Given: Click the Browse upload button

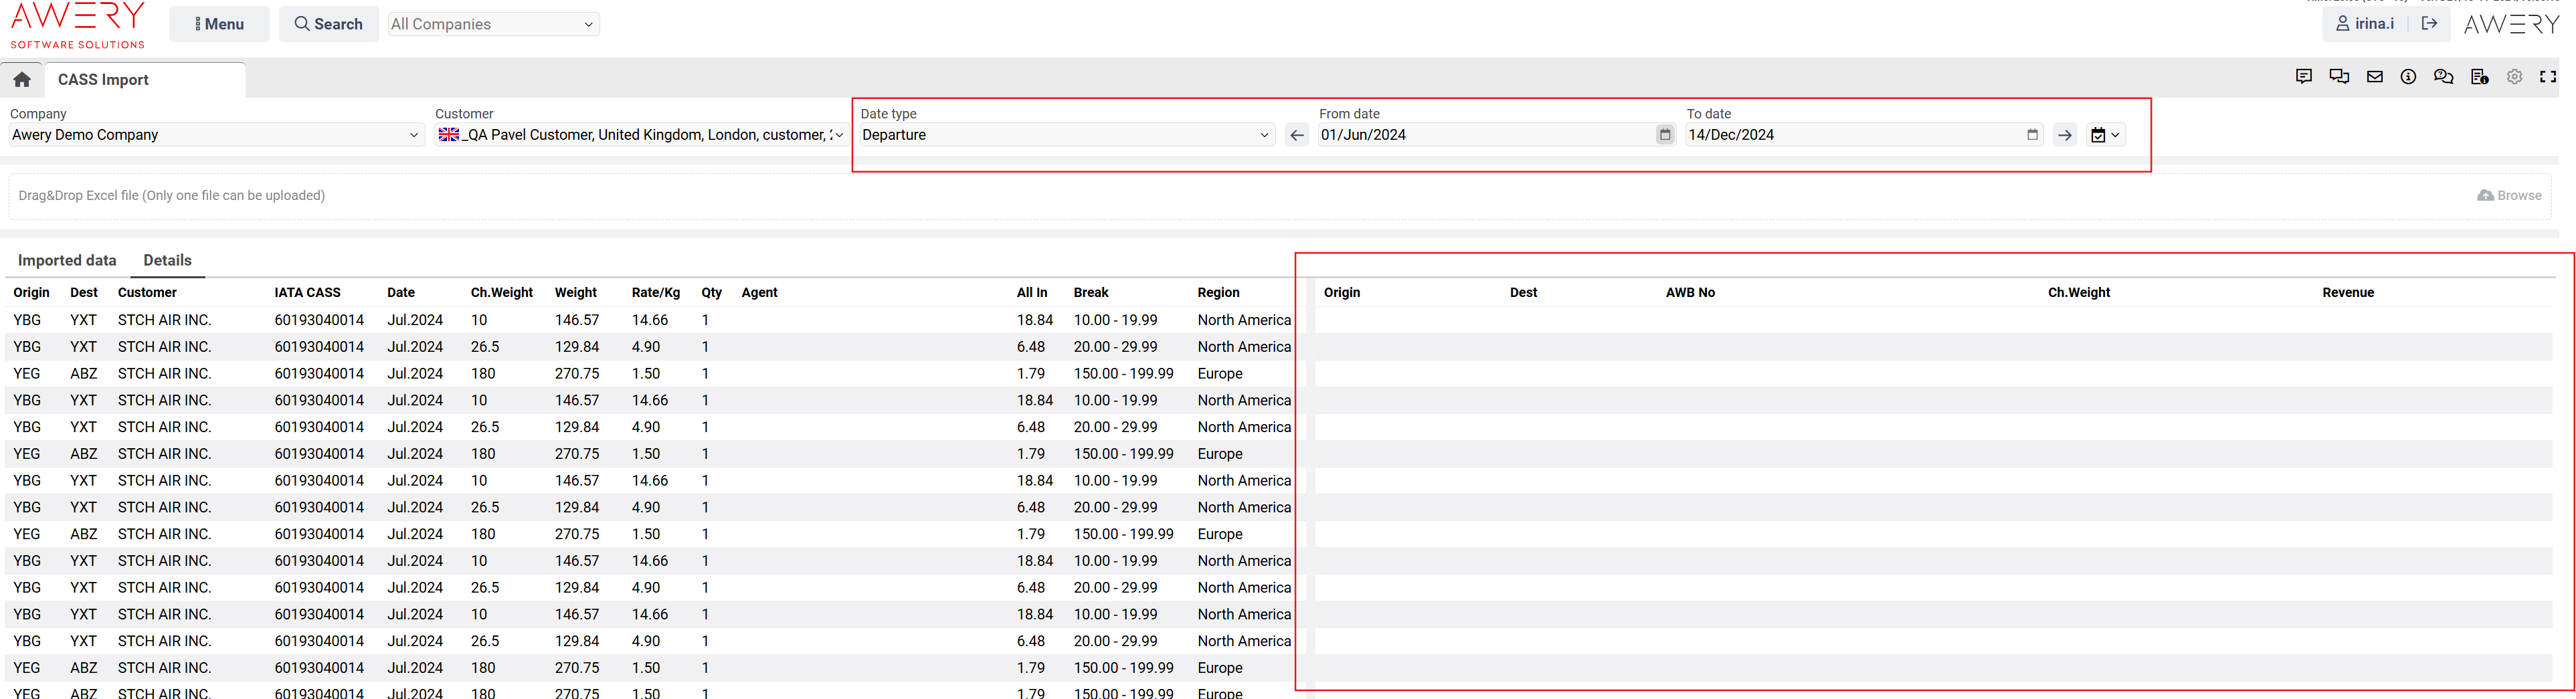Looking at the screenshot, I should coord(2508,196).
